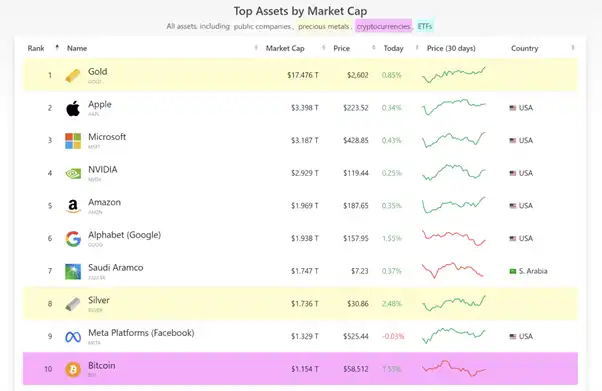Click the Gold bar icon

pyautogui.click(x=73, y=75)
